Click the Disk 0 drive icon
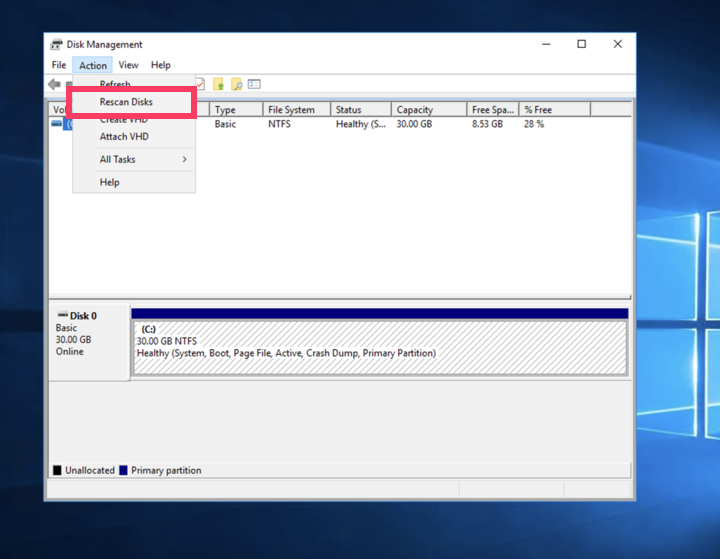720x559 pixels. tap(62, 315)
